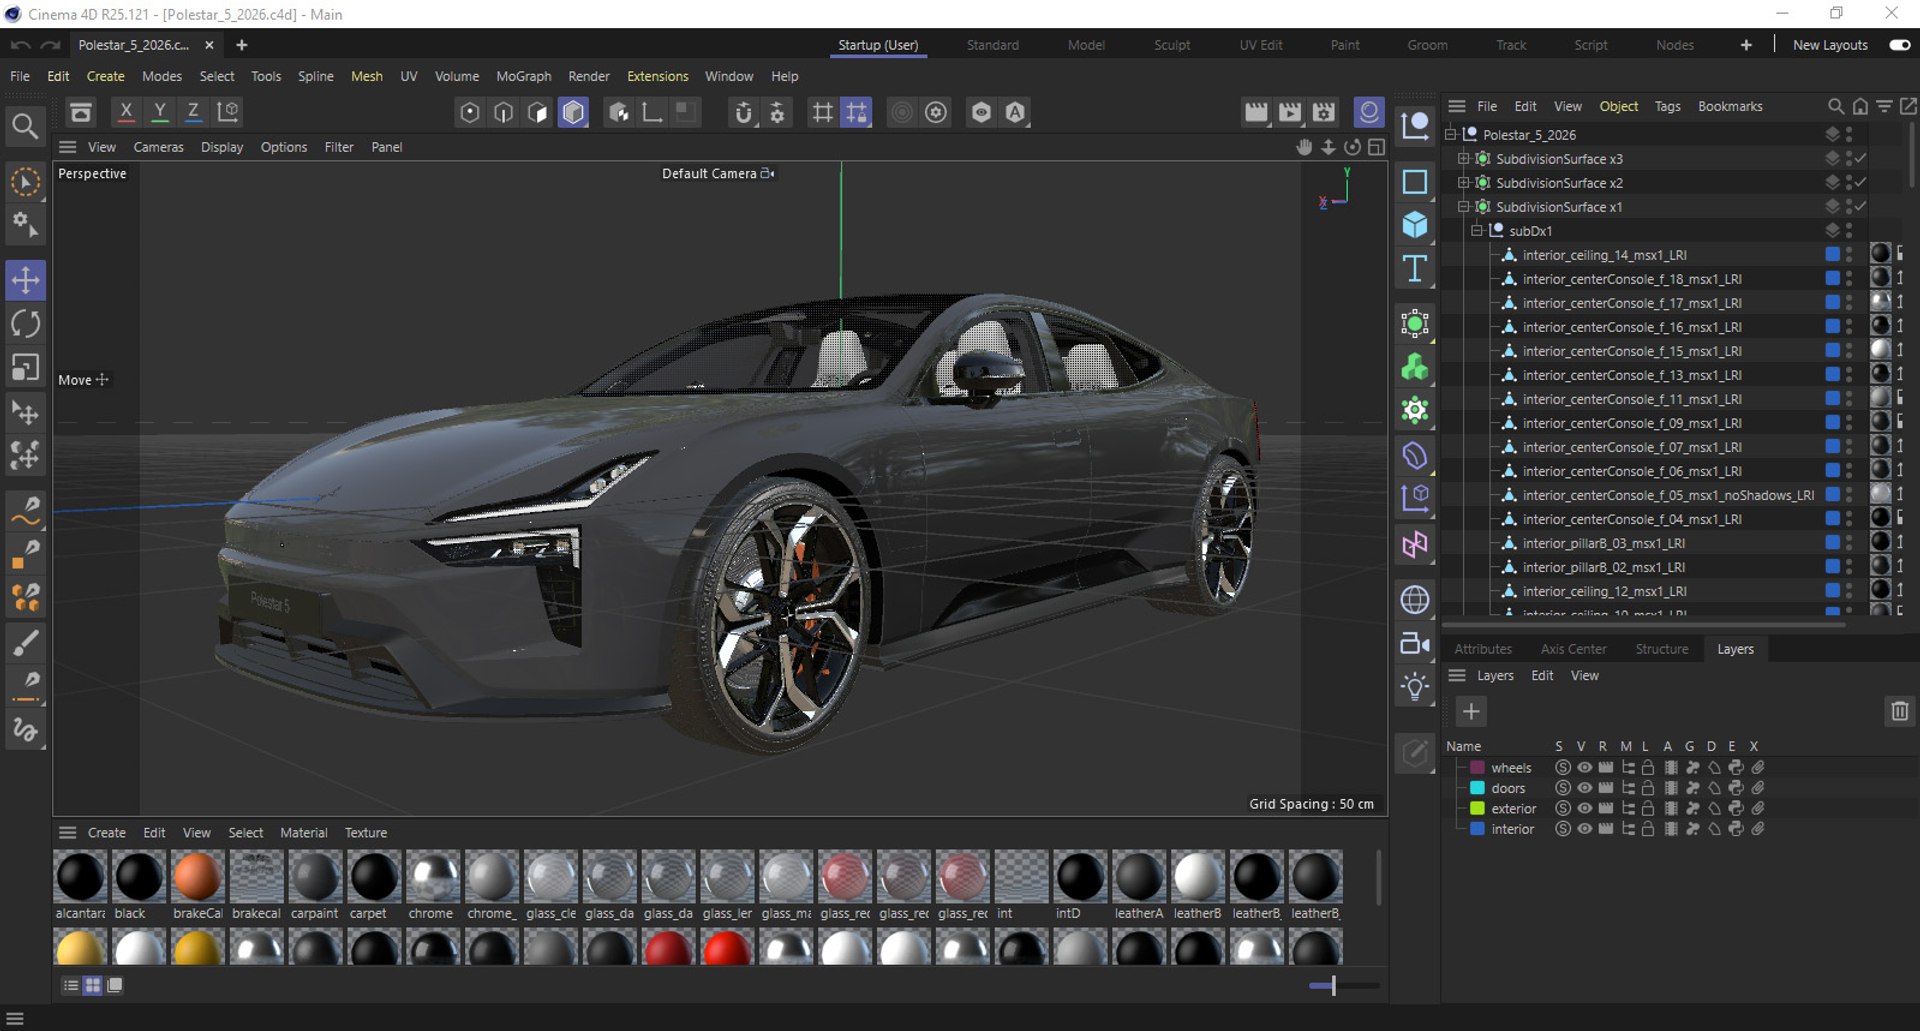The height and width of the screenshot is (1031, 1920).
Task: Add a Text spline object
Action: click(x=1415, y=268)
